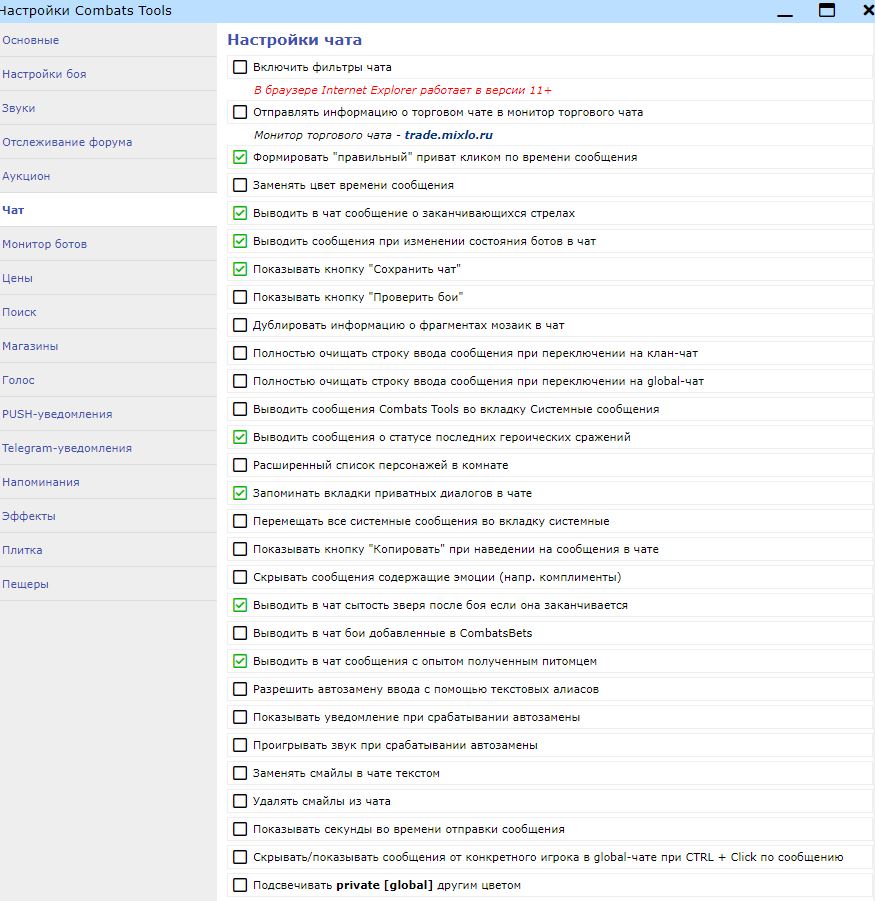Check Показывать уведомление при срабатывании автозамены
The image size is (875, 901).
[240, 717]
